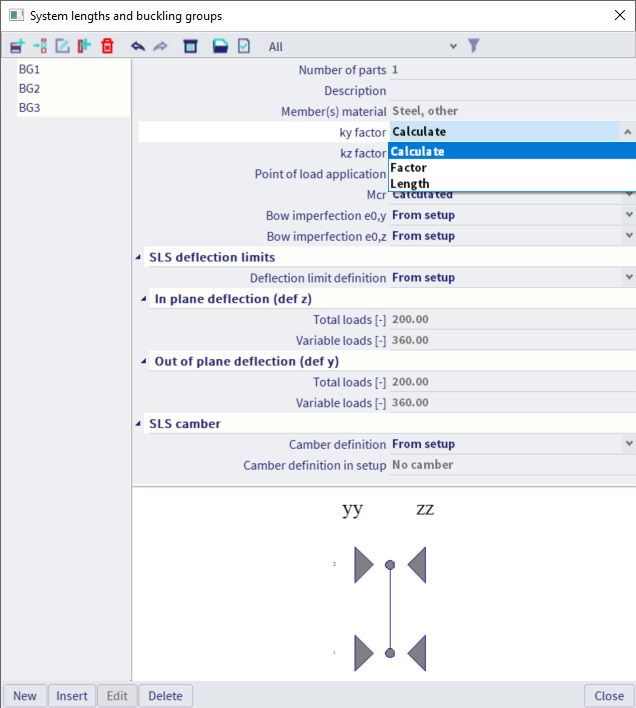Click the new buckling group icon
This screenshot has height=708, width=636.
[17, 46]
